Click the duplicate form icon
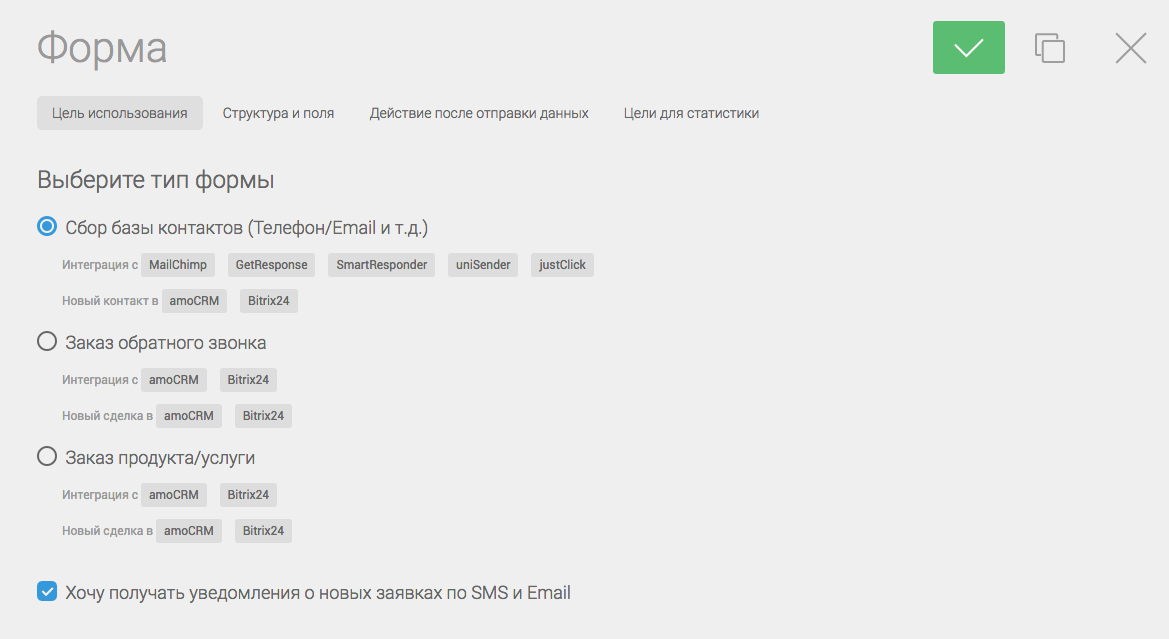 coord(1049,48)
